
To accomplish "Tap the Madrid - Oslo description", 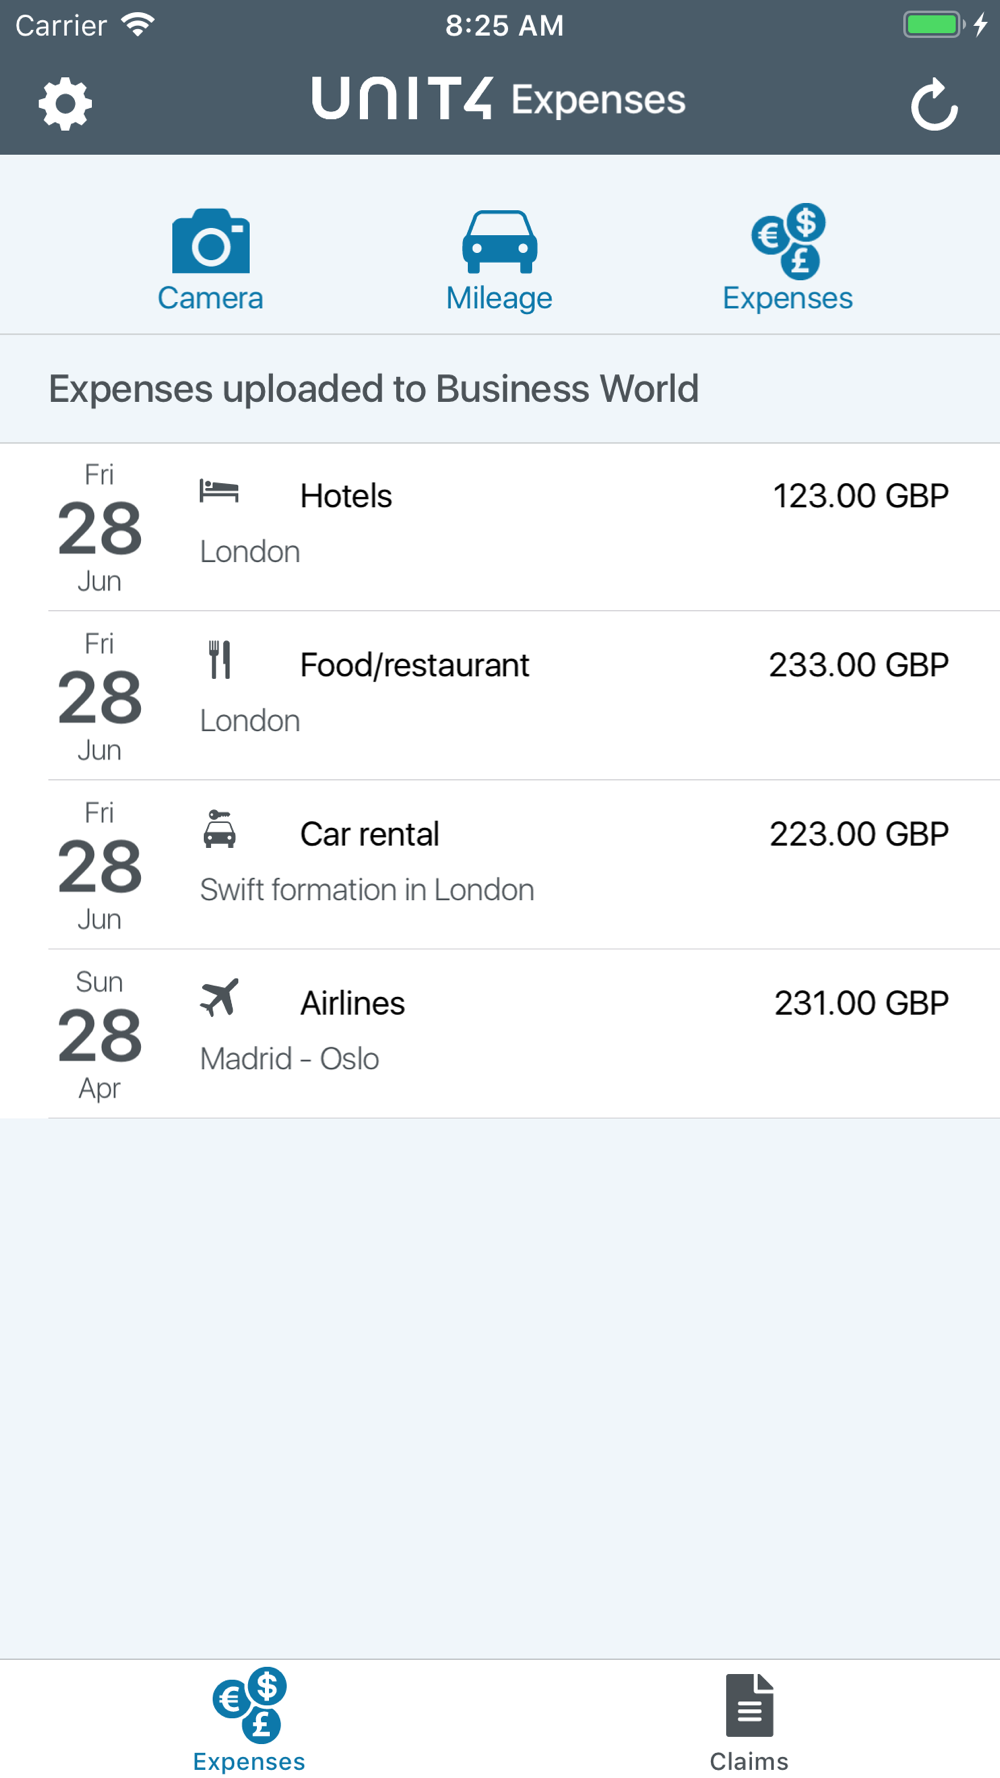I will 290,1059.
